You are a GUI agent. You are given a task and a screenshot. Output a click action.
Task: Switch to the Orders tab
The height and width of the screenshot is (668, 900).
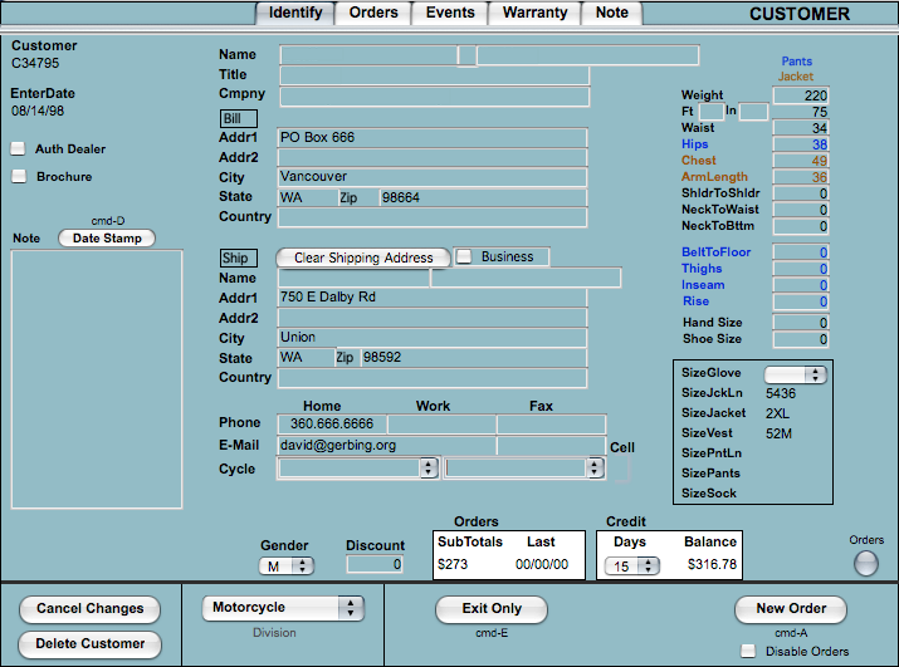click(x=374, y=13)
